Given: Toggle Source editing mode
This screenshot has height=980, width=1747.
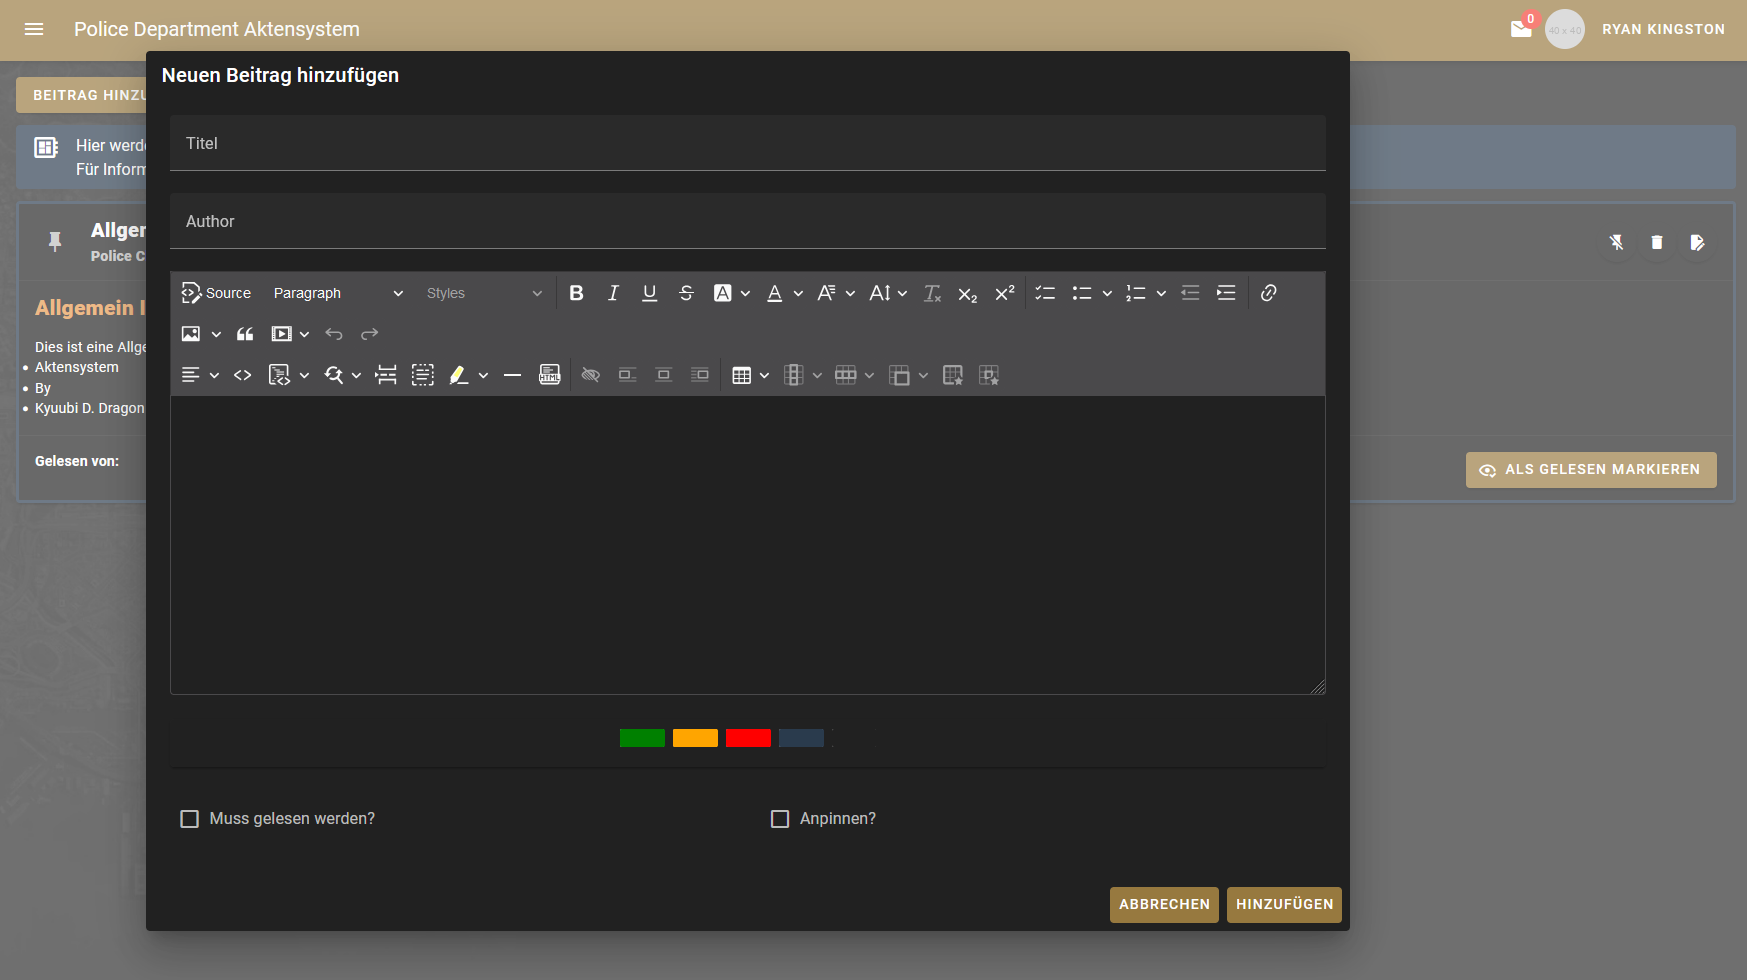Looking at the screenshot, I should (x=216, y=293).
